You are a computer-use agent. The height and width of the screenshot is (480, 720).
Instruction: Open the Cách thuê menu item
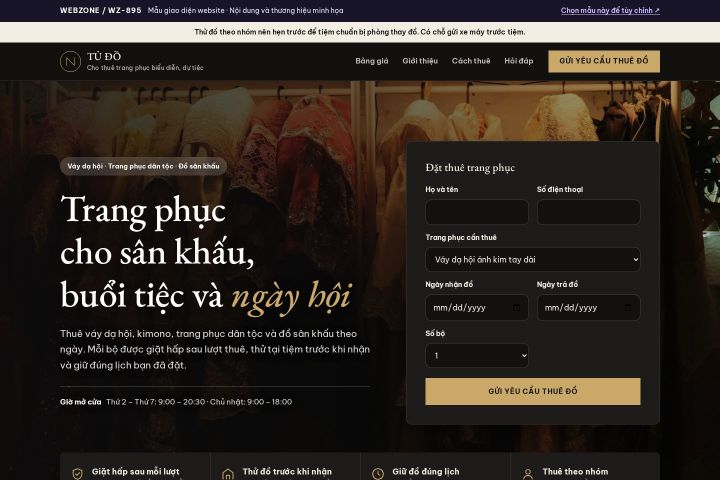point(471,61)
